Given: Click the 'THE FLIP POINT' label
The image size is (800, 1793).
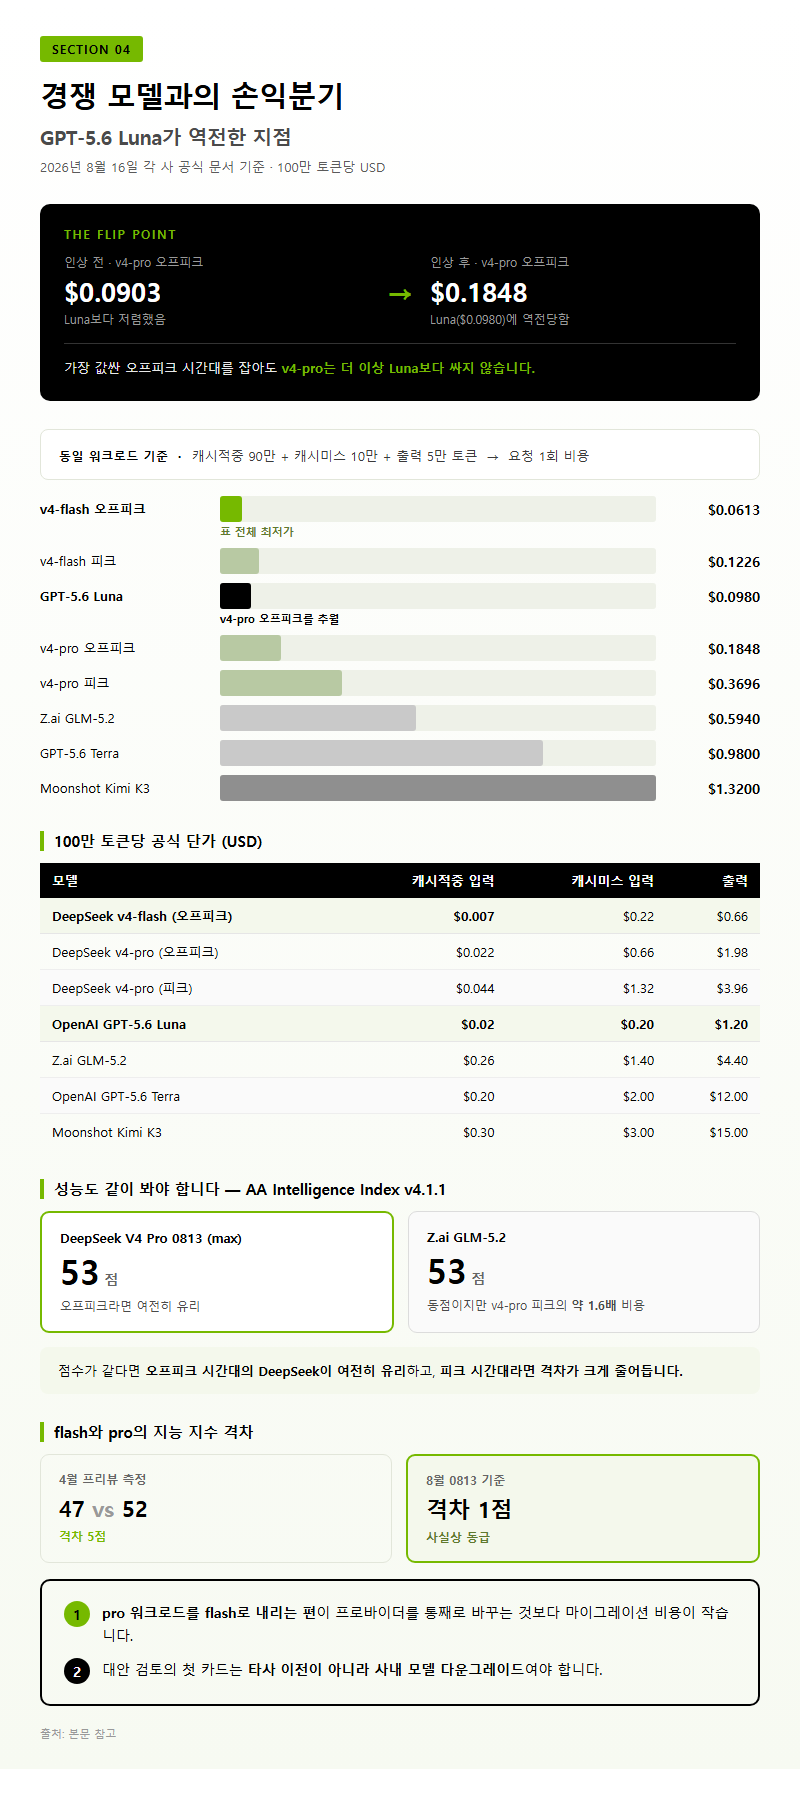Looking at the screenshot, I should pos(120,234).
